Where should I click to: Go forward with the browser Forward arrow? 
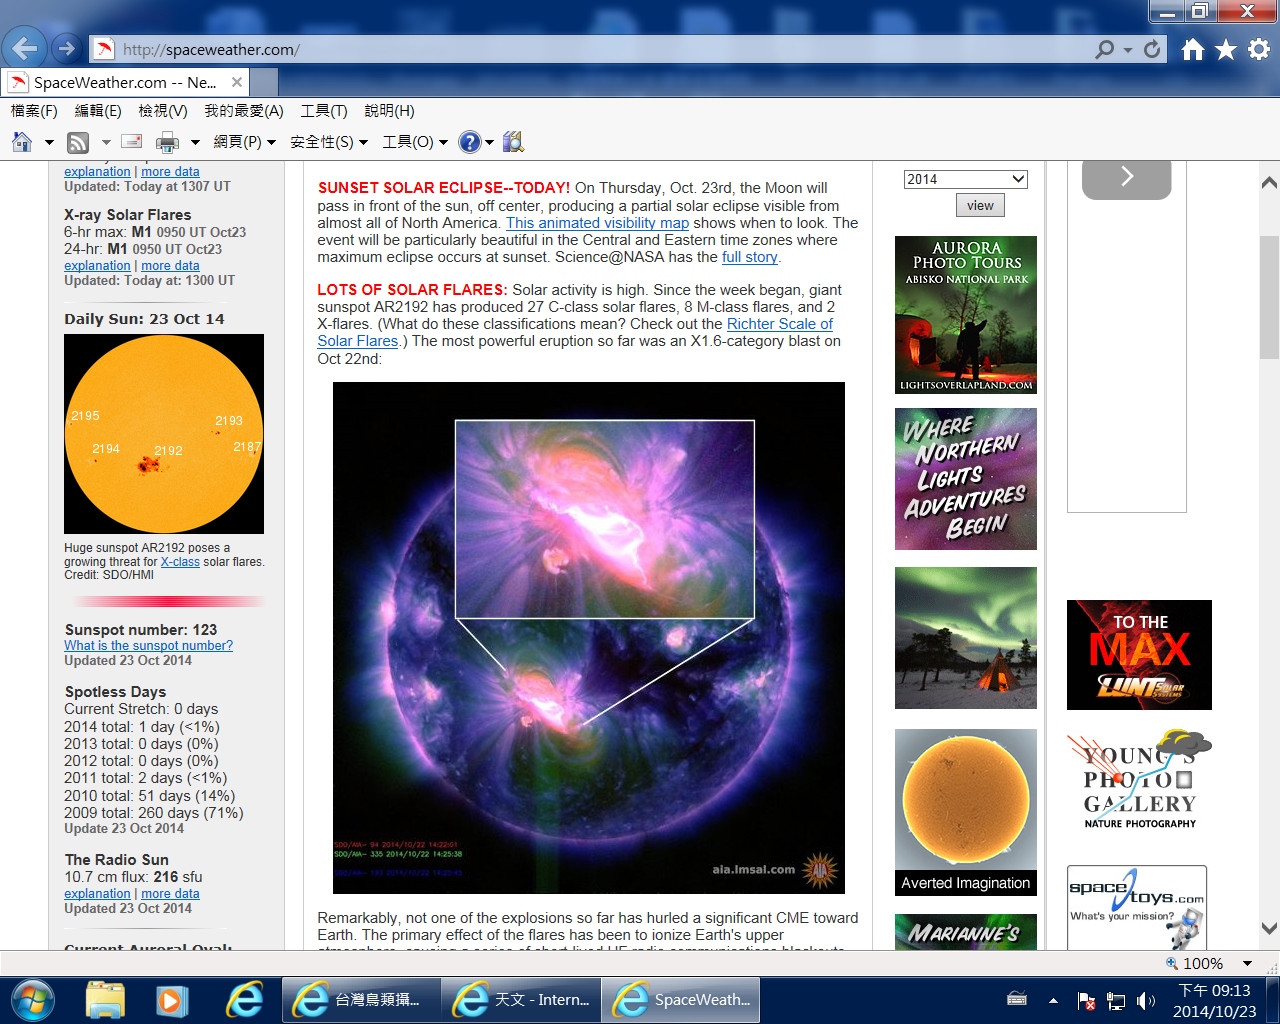[66, 48]
